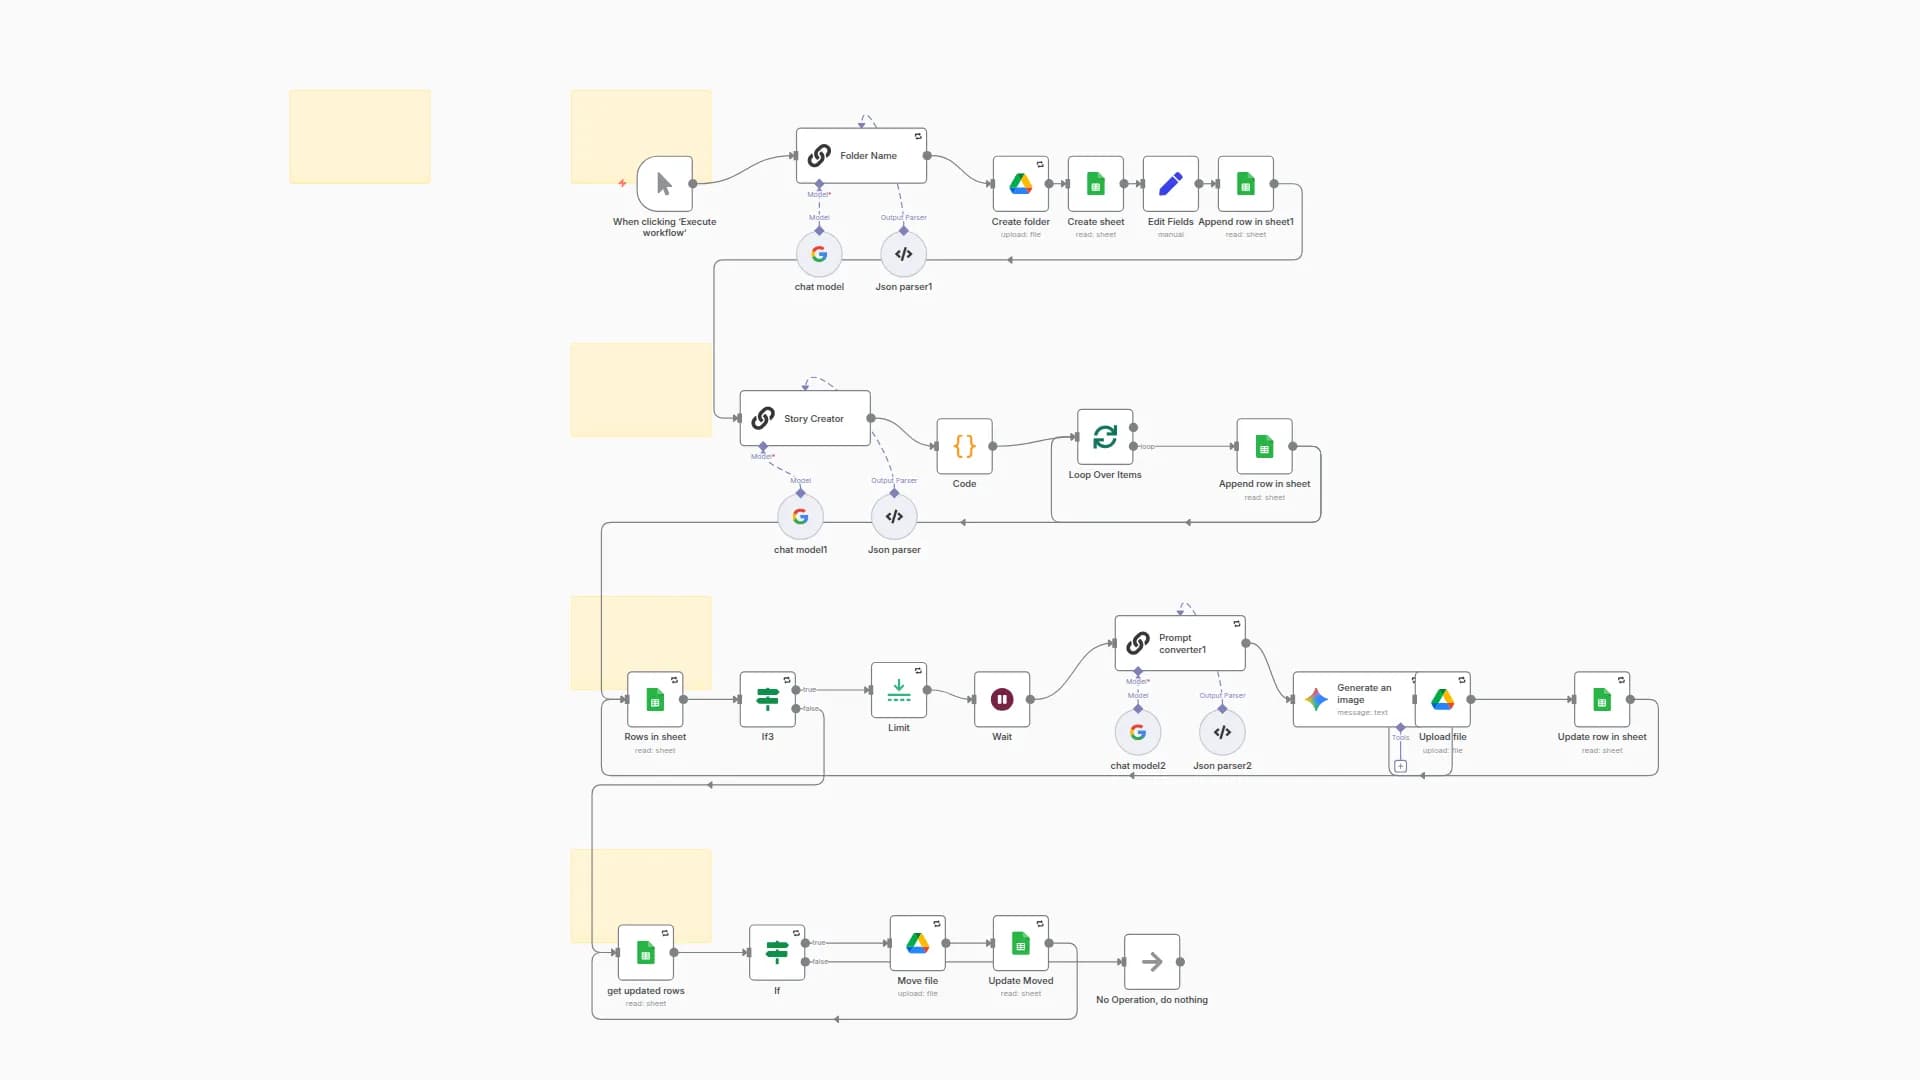
Task: Open the Limit node download icon
Action: [x=897, y=689]
